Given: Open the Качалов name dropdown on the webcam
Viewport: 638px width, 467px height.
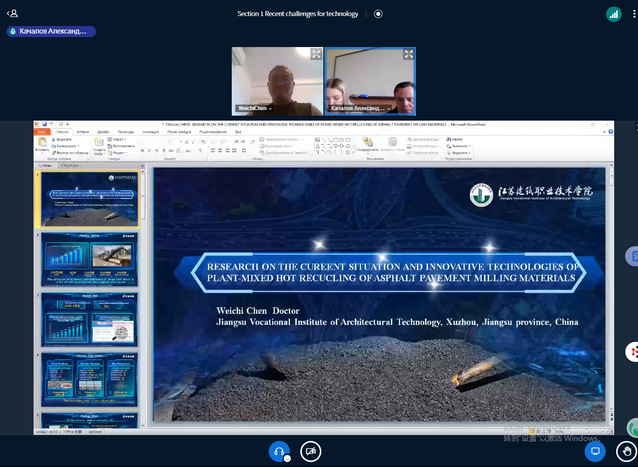Looking at the screenshot, I should point(357,108).
